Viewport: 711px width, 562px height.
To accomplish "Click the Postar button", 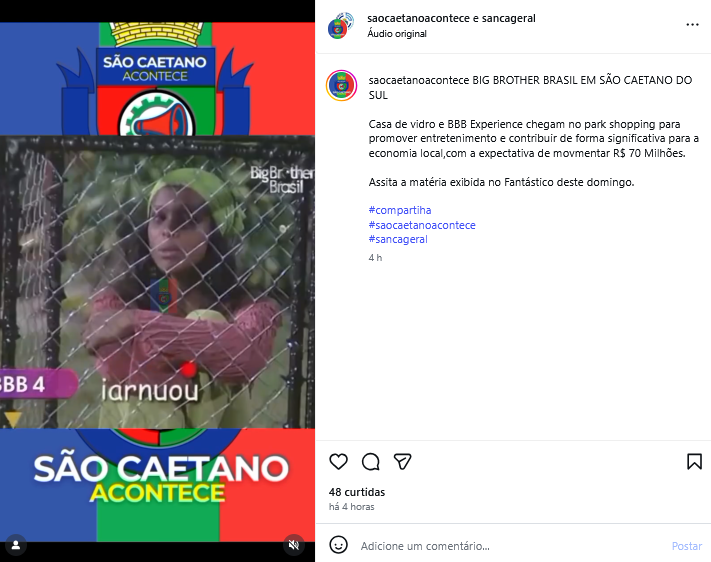I will coord(687,546).
